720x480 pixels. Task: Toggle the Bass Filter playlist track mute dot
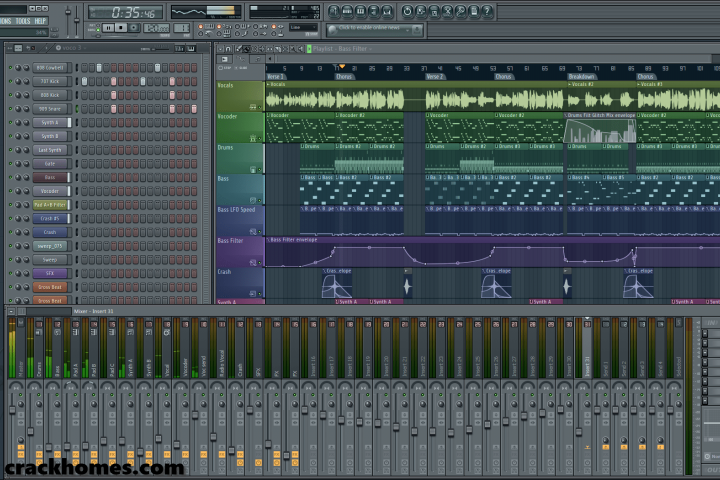[x=260, y=263]
